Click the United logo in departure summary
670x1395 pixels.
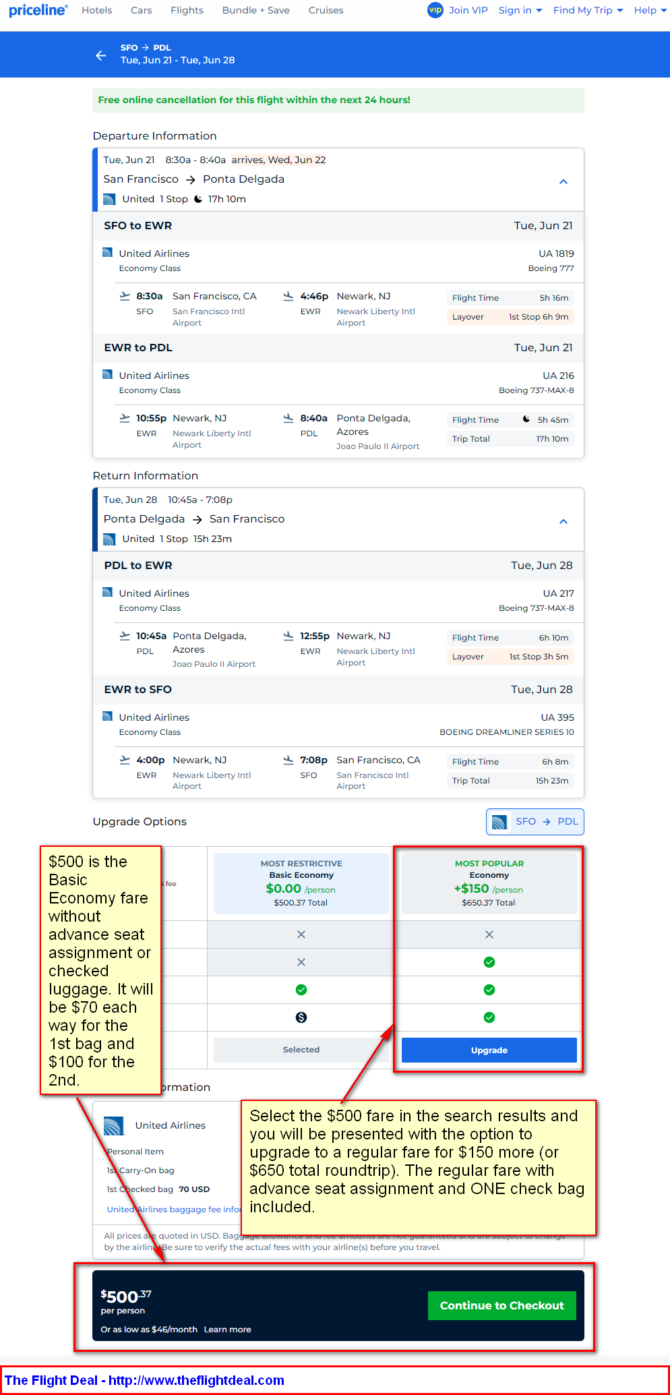tap(109, 199)
